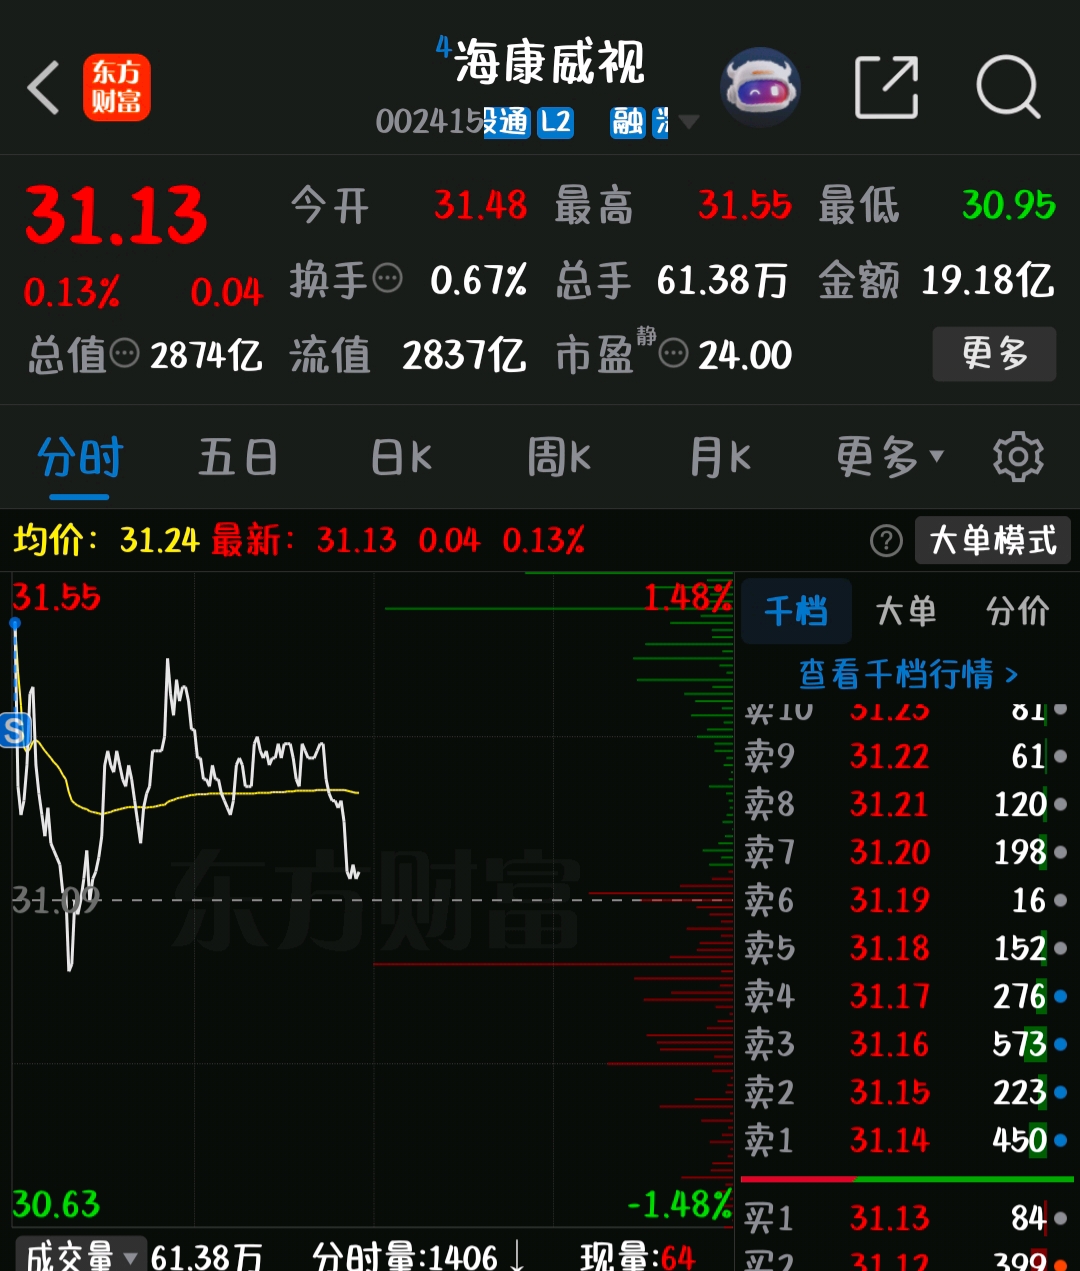The width and height of the screenshot is (1080, 1271).
Task: Select 买1 row at 31.13
Action: (x=907, y=1218)
